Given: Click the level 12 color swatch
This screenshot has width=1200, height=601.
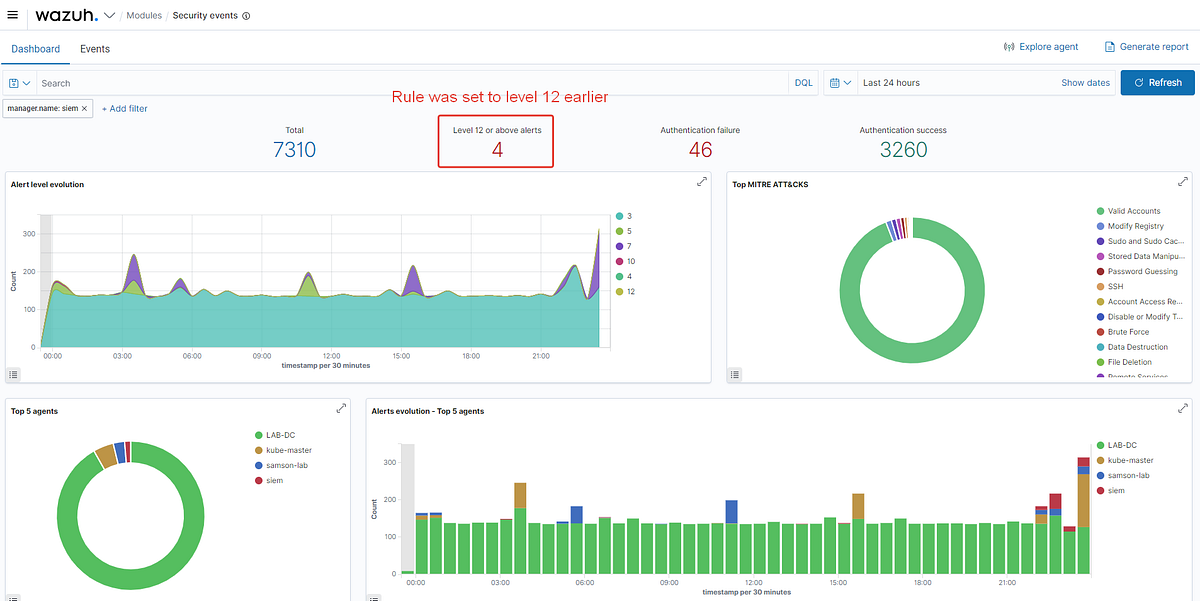Looking at the screenshot, I should pos(620,291).
